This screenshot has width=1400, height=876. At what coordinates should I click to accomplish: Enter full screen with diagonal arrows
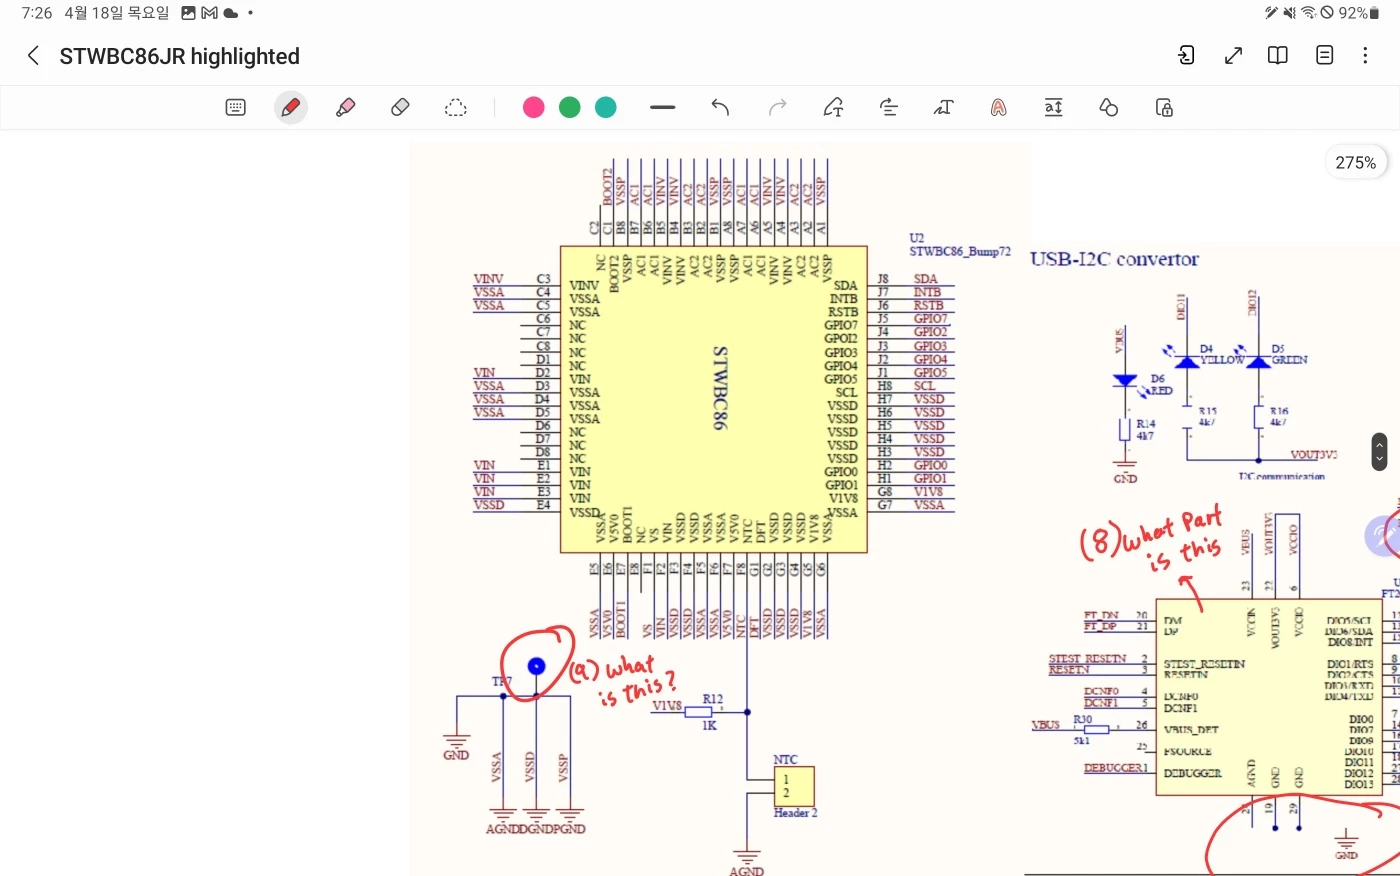click(x=1233, y=56)
